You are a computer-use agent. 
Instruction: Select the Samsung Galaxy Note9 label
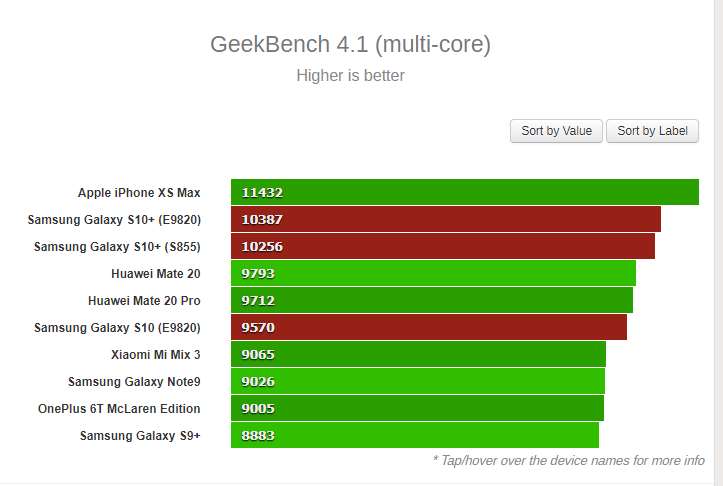click(x=134, y=382)
